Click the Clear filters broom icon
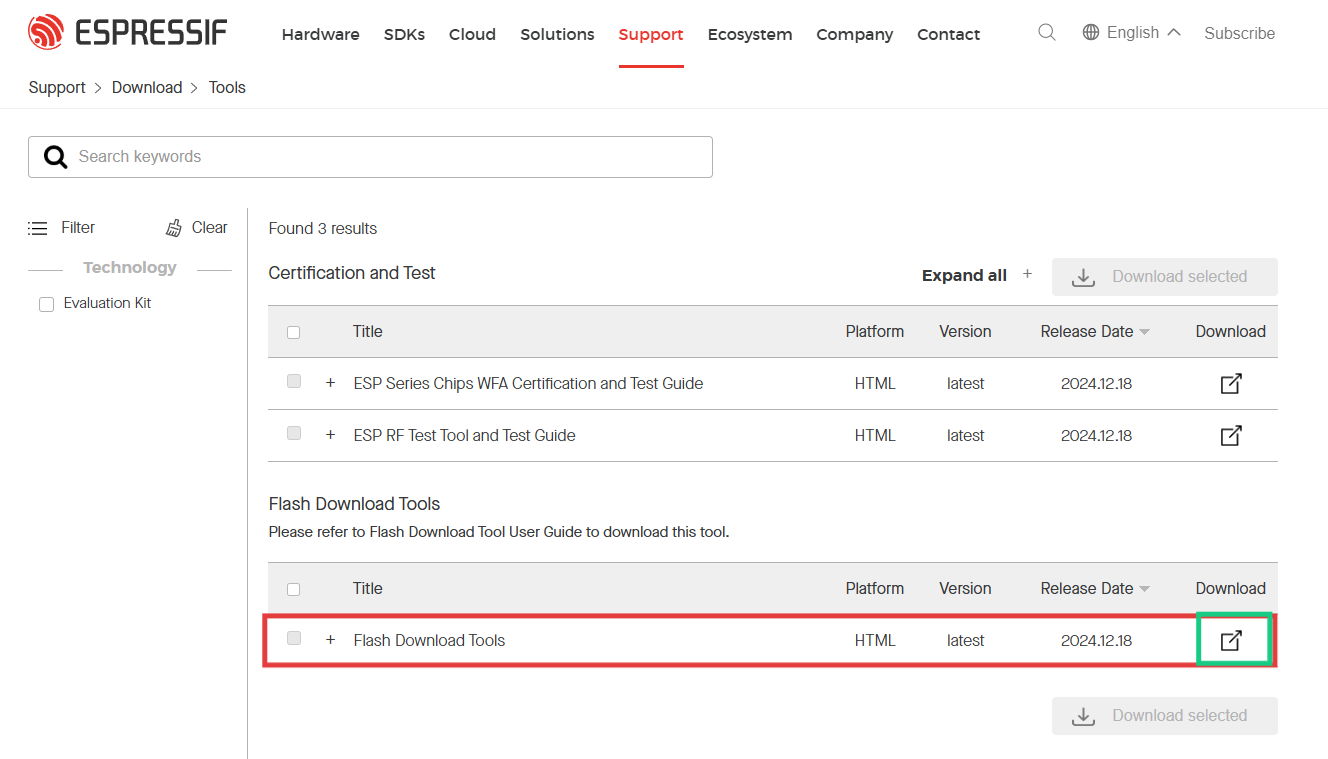1328x759 pixels. tap(174, 228)
